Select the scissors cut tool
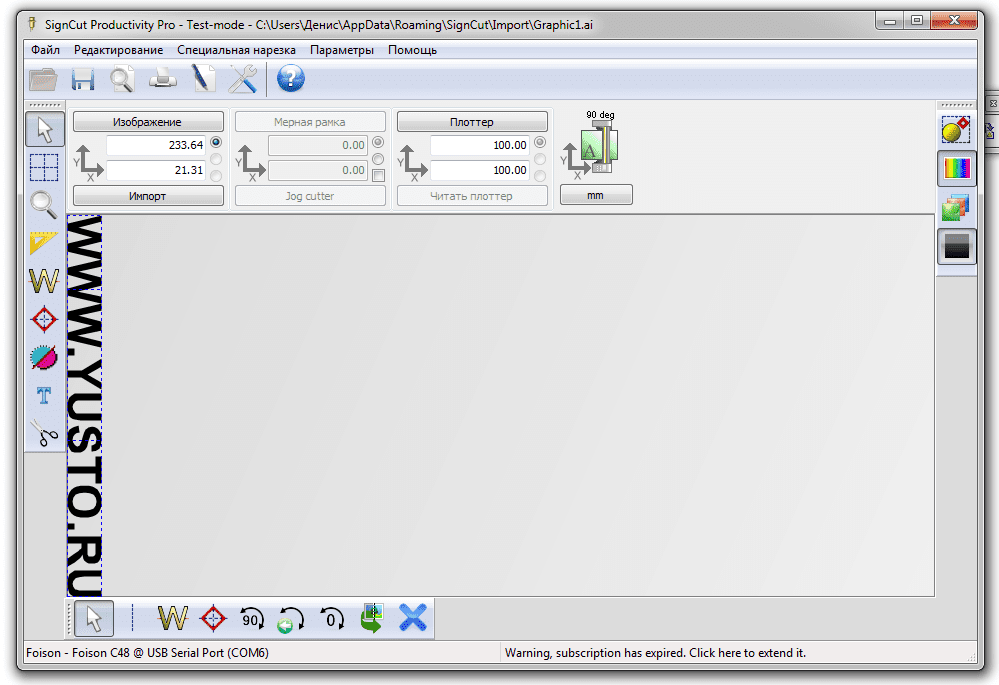 coord(44,433)
